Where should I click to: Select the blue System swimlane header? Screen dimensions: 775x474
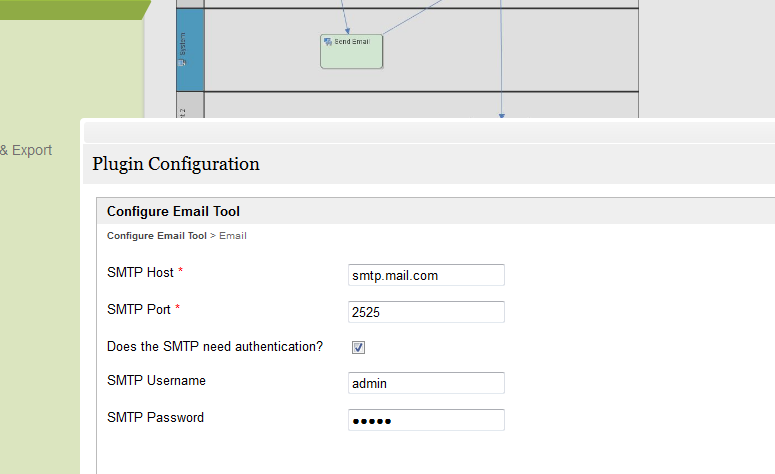coord(189,49)
